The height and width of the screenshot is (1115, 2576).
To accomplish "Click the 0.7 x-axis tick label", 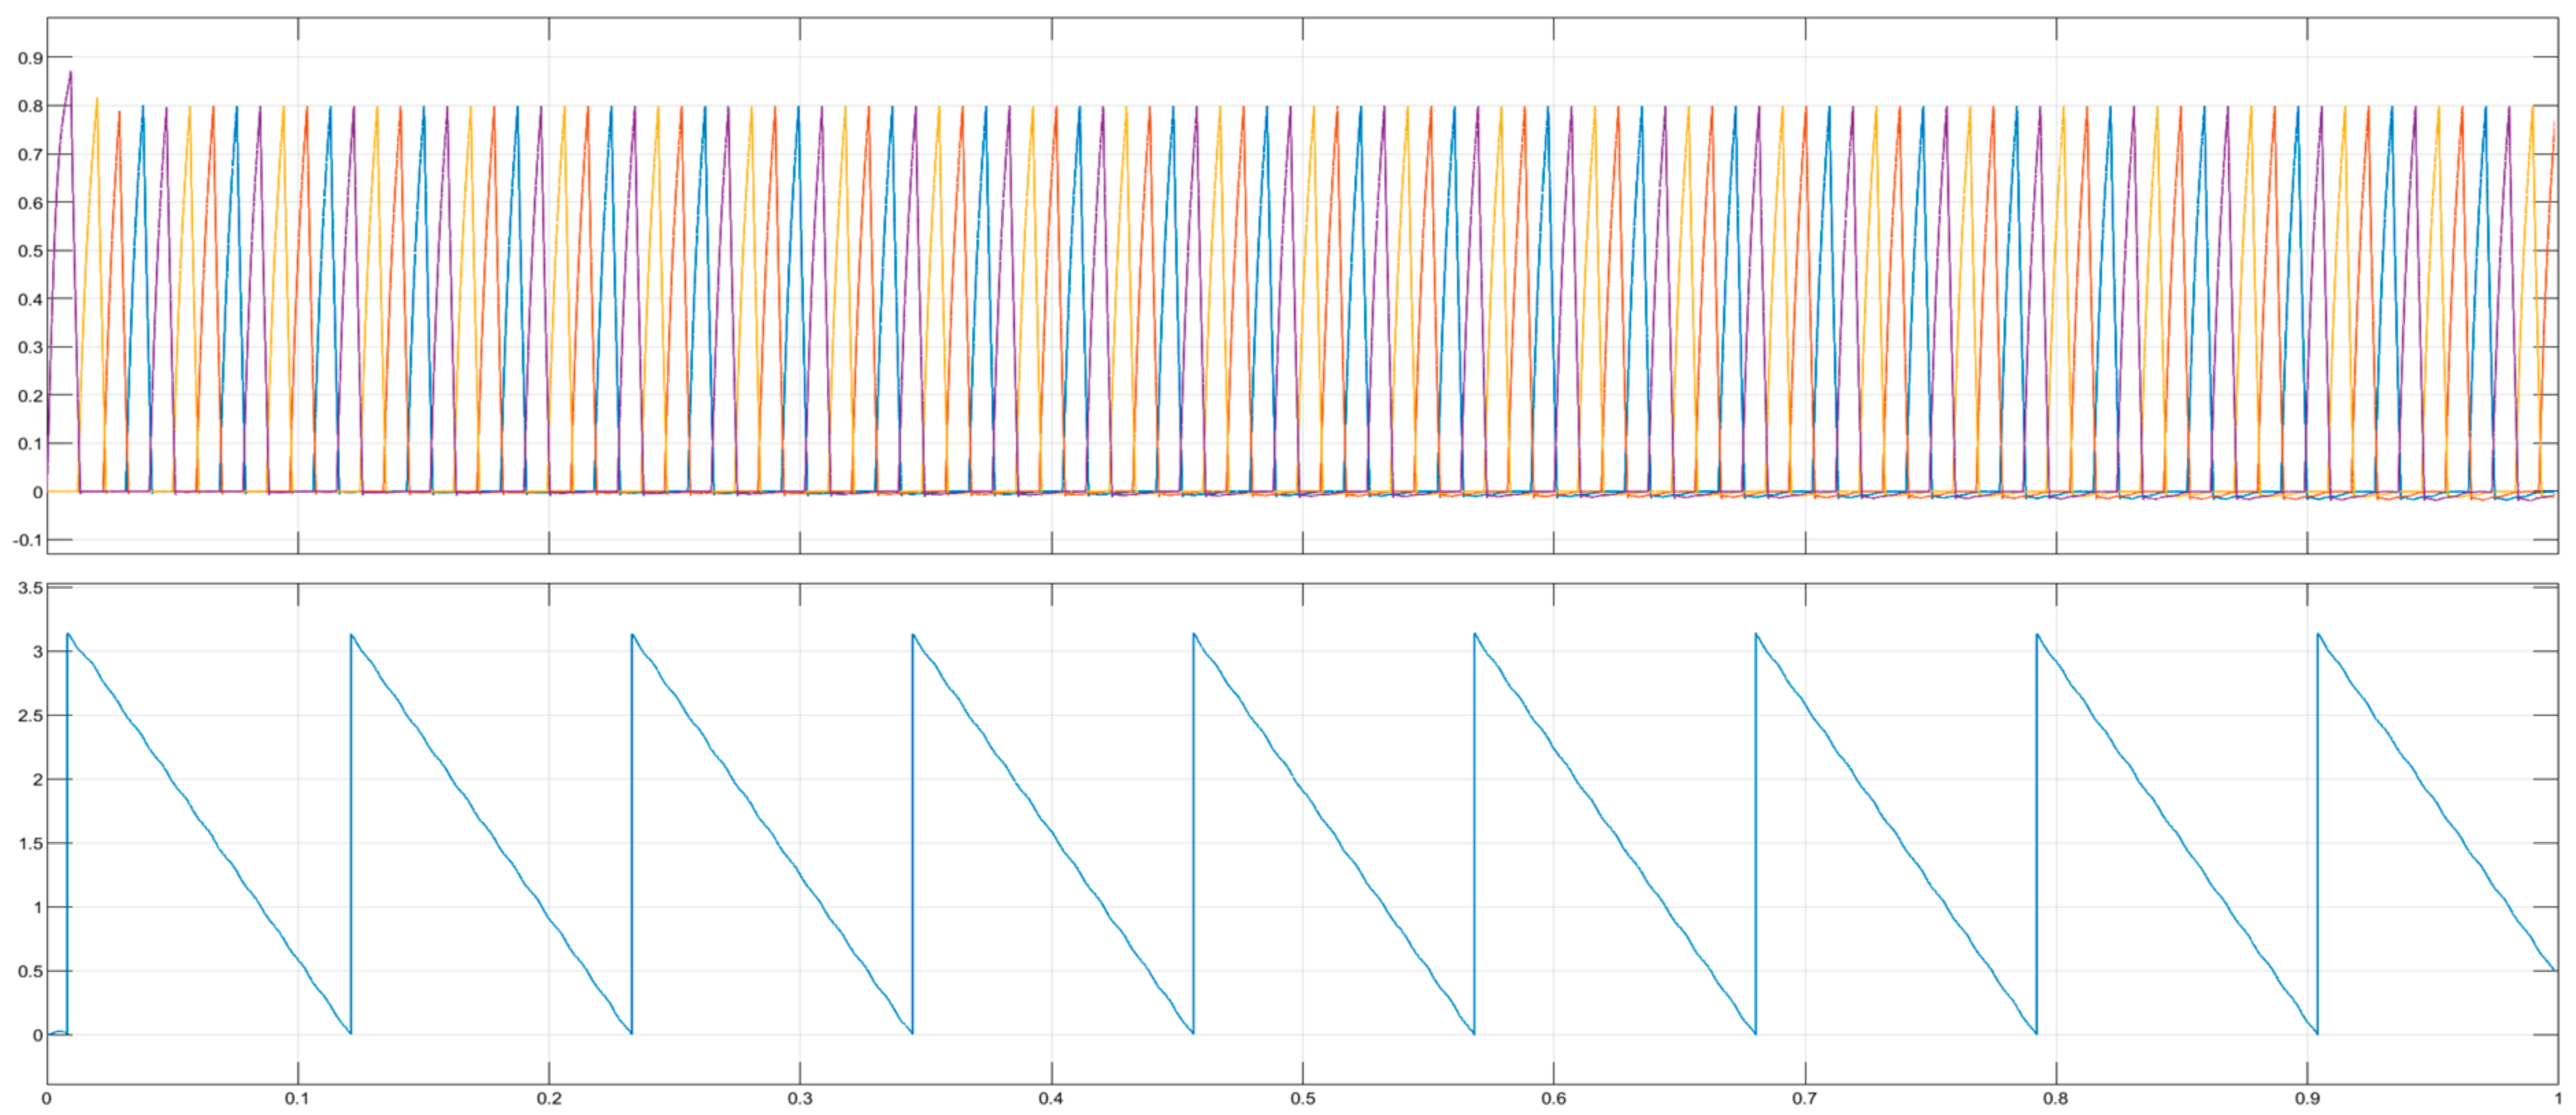I will [1805, 1099].
